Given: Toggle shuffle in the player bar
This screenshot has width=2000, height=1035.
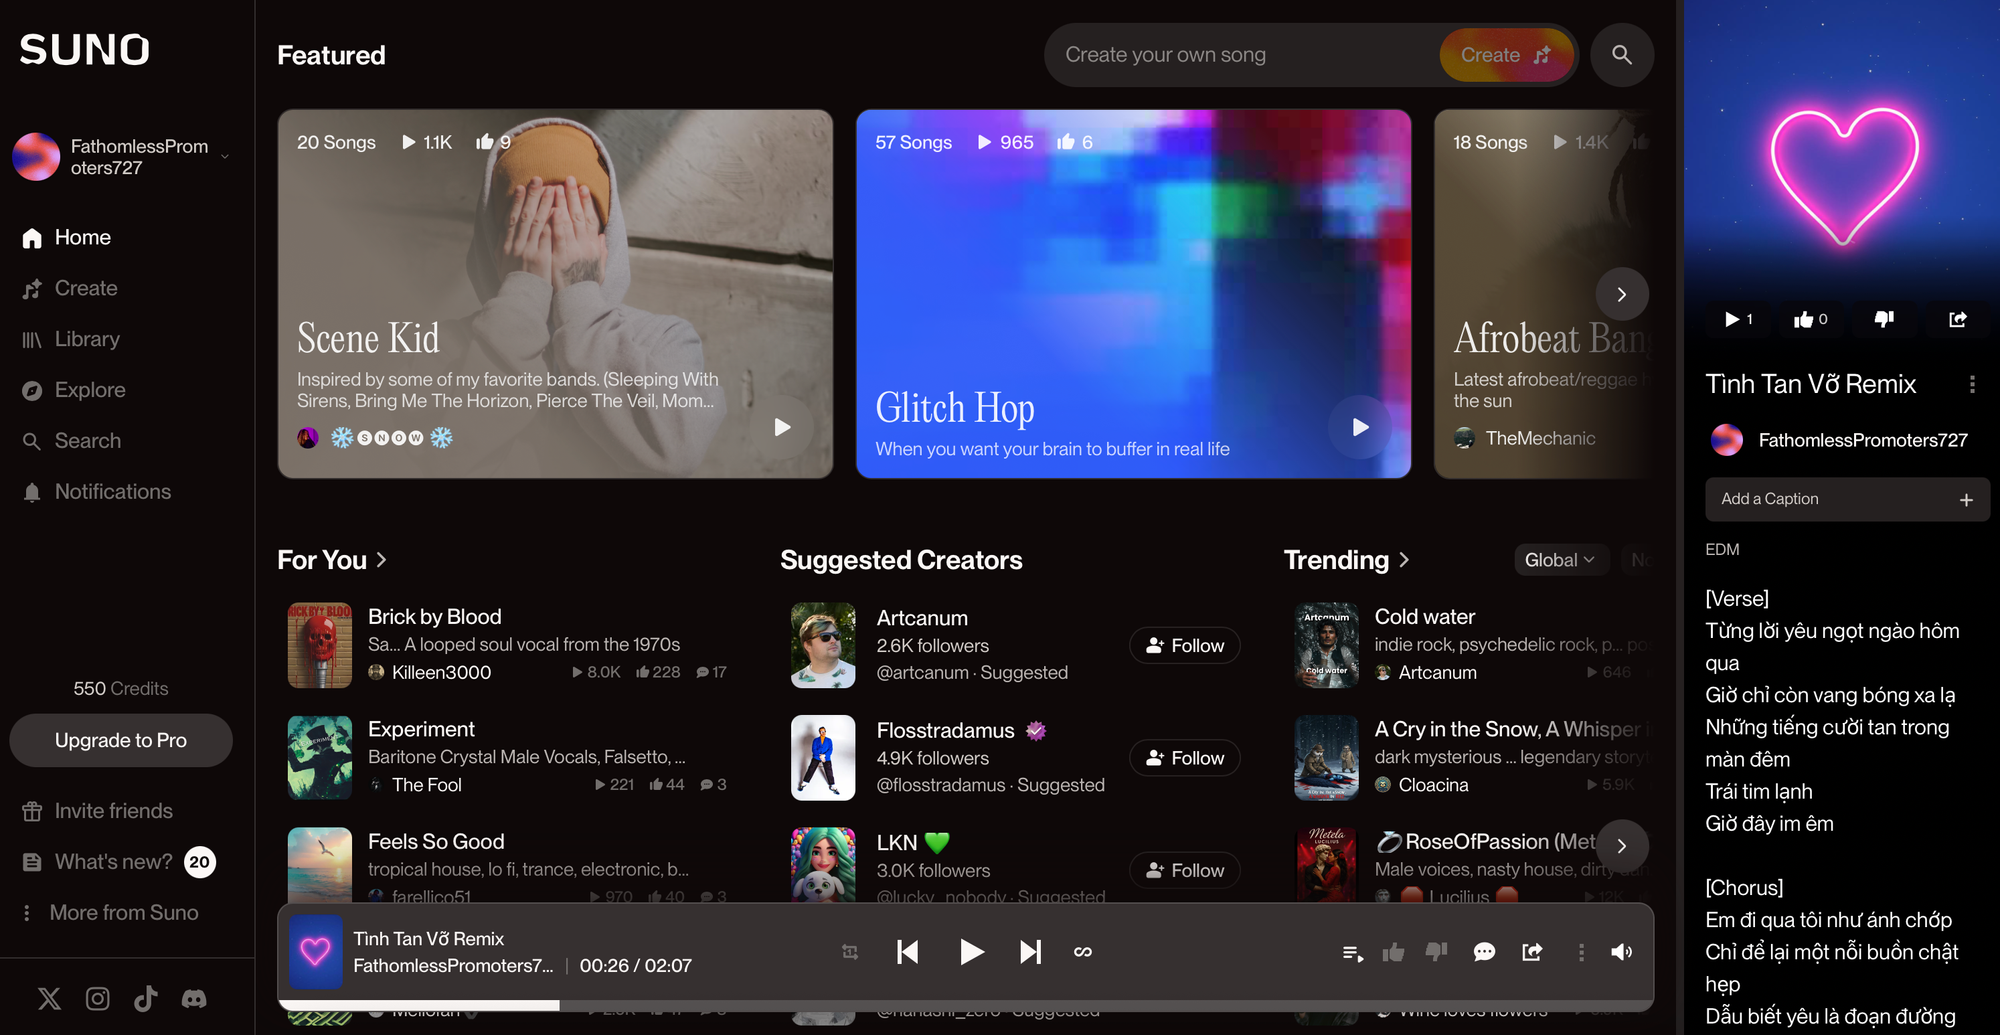Looking at the screenshot, I should tap(850, 952).
